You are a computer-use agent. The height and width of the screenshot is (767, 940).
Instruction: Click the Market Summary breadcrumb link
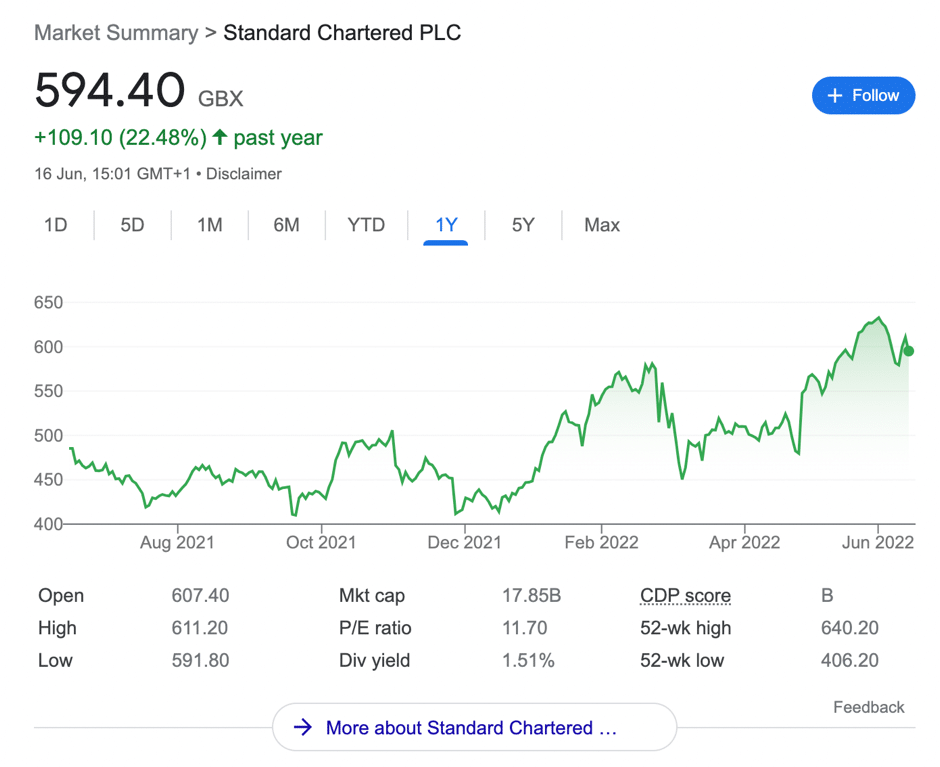[x=116, y=32]
